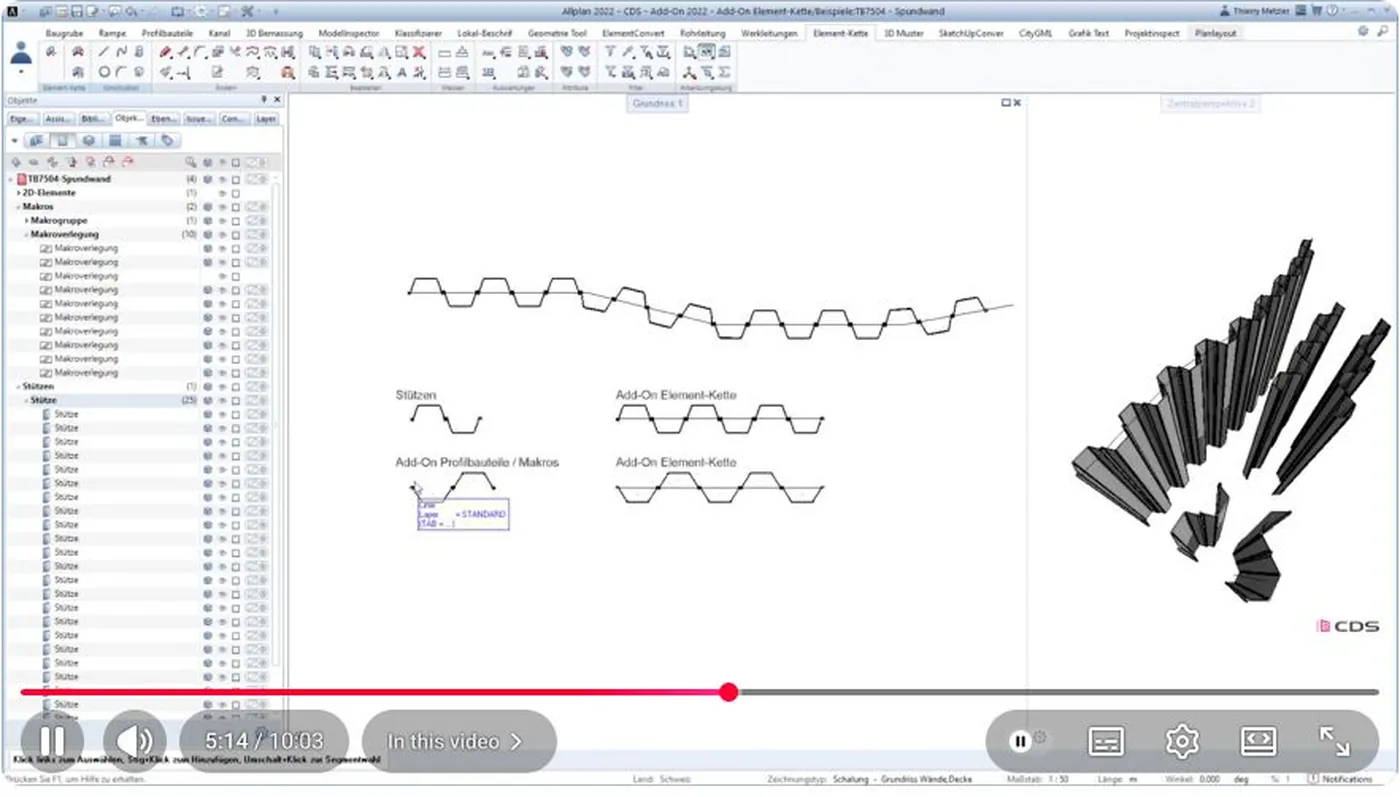Image resolution: width=1400 pixels, height=797 pixels.
Task: Pause the video with the pause button
Action: click(52, 741)
